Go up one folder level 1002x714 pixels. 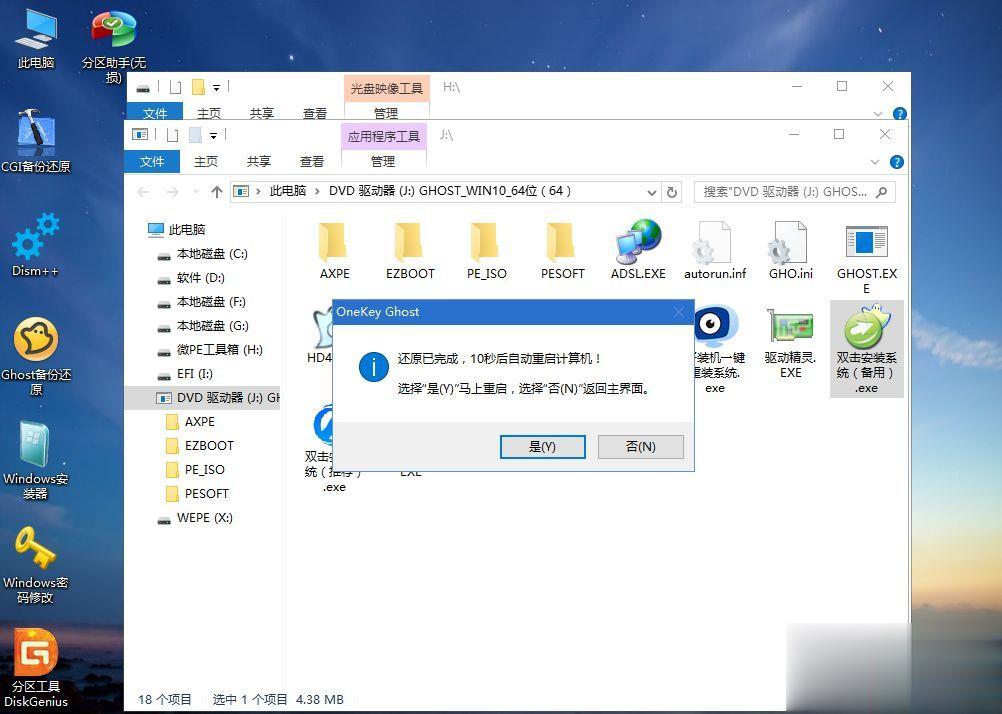point(217,192)
